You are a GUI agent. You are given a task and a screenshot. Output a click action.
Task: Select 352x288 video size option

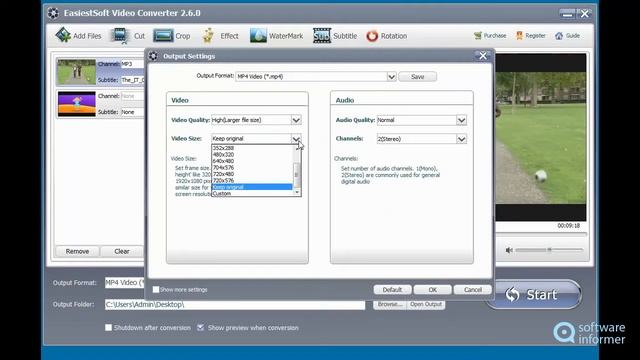tap(252, 148)
